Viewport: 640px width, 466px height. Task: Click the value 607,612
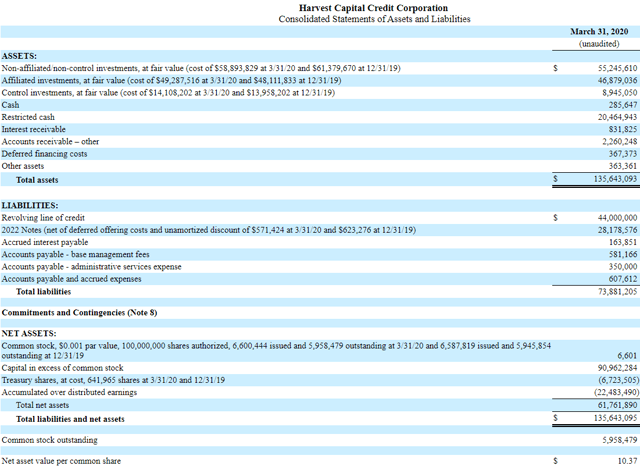(623, 279)
